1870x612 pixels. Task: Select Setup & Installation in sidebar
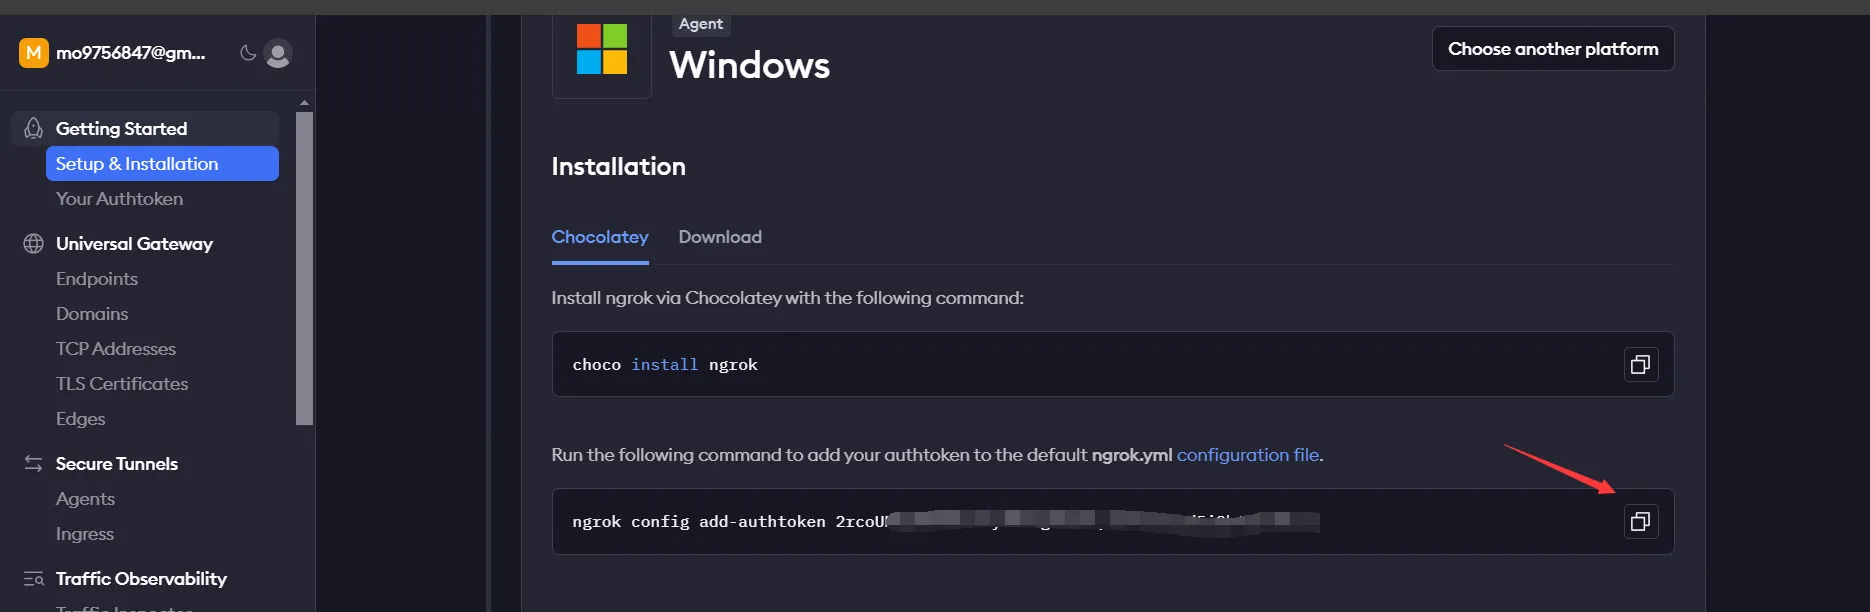coord(162,163)
